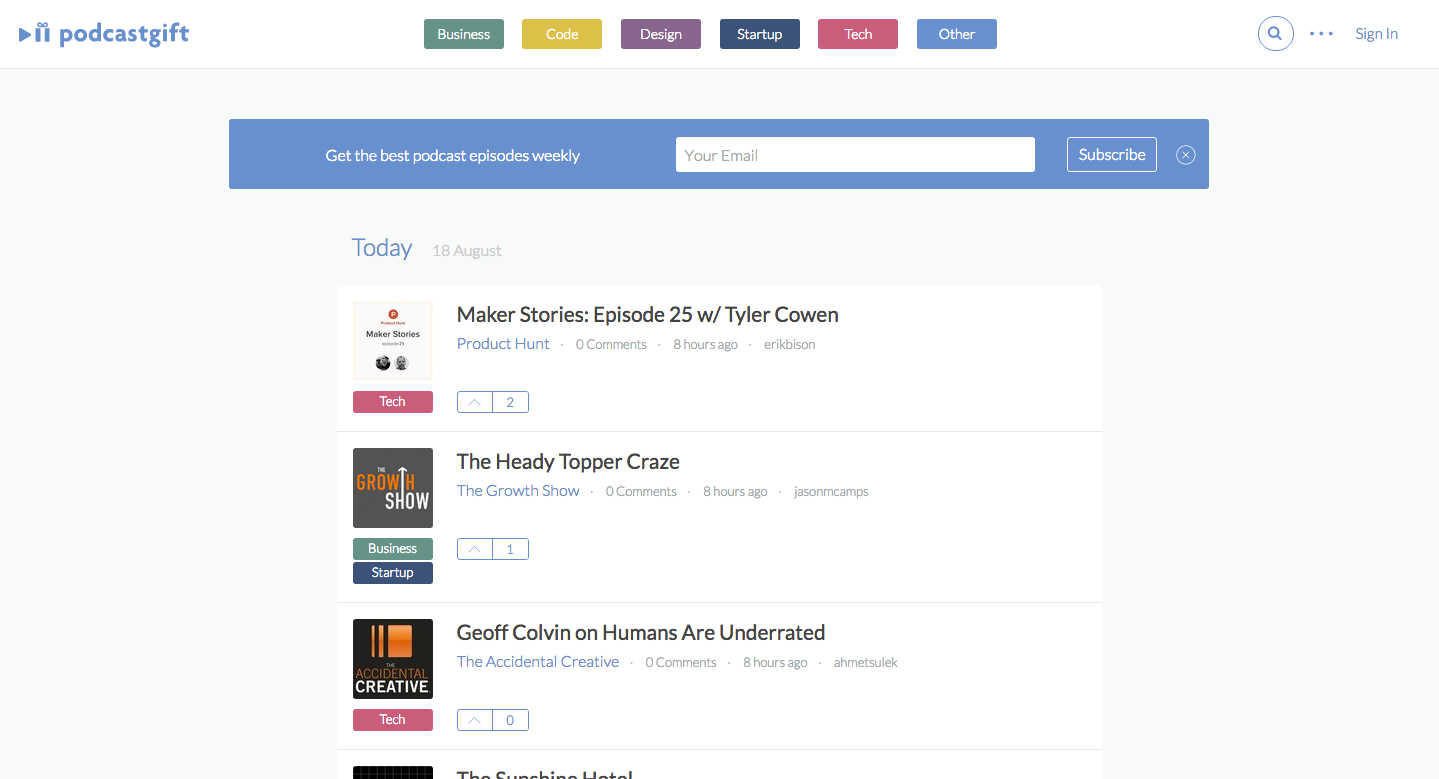Click vote count 0 on Geoff Colvin episode
Image resolution: width=1439 pixels, height=779 pixels.
pos(510,720)
